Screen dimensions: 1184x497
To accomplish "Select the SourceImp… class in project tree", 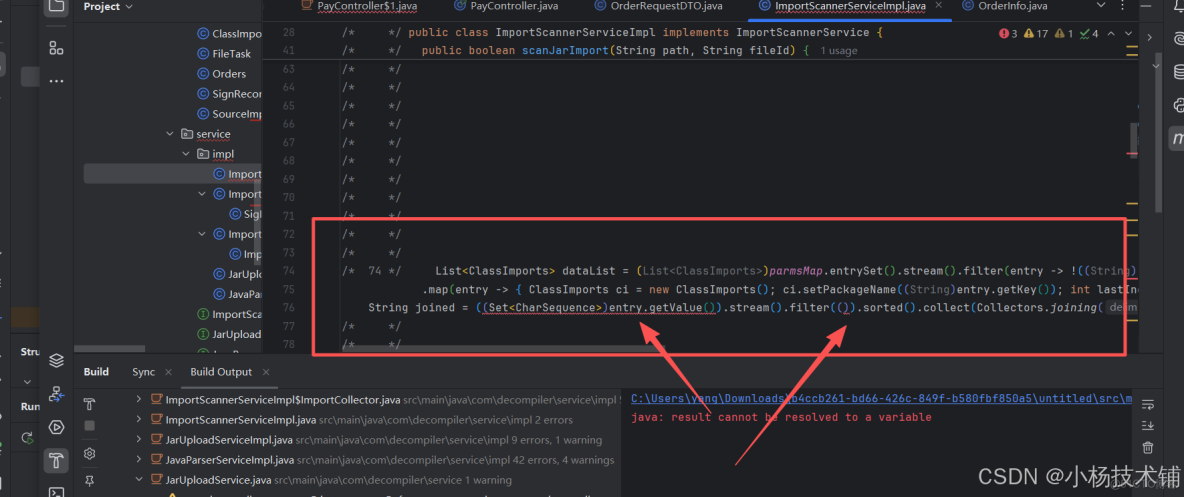I will [x=229, y=114].
